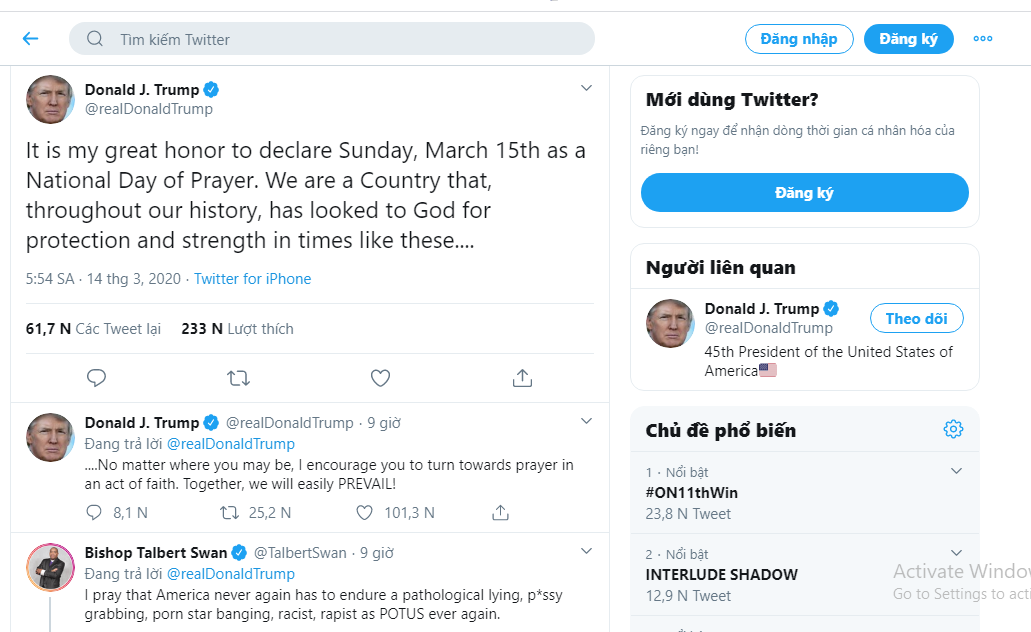The width and height of the screenshot is (1031, 632).
Task: Follow Donald J. Trump with Theo dõi
Action: (916, 318)
